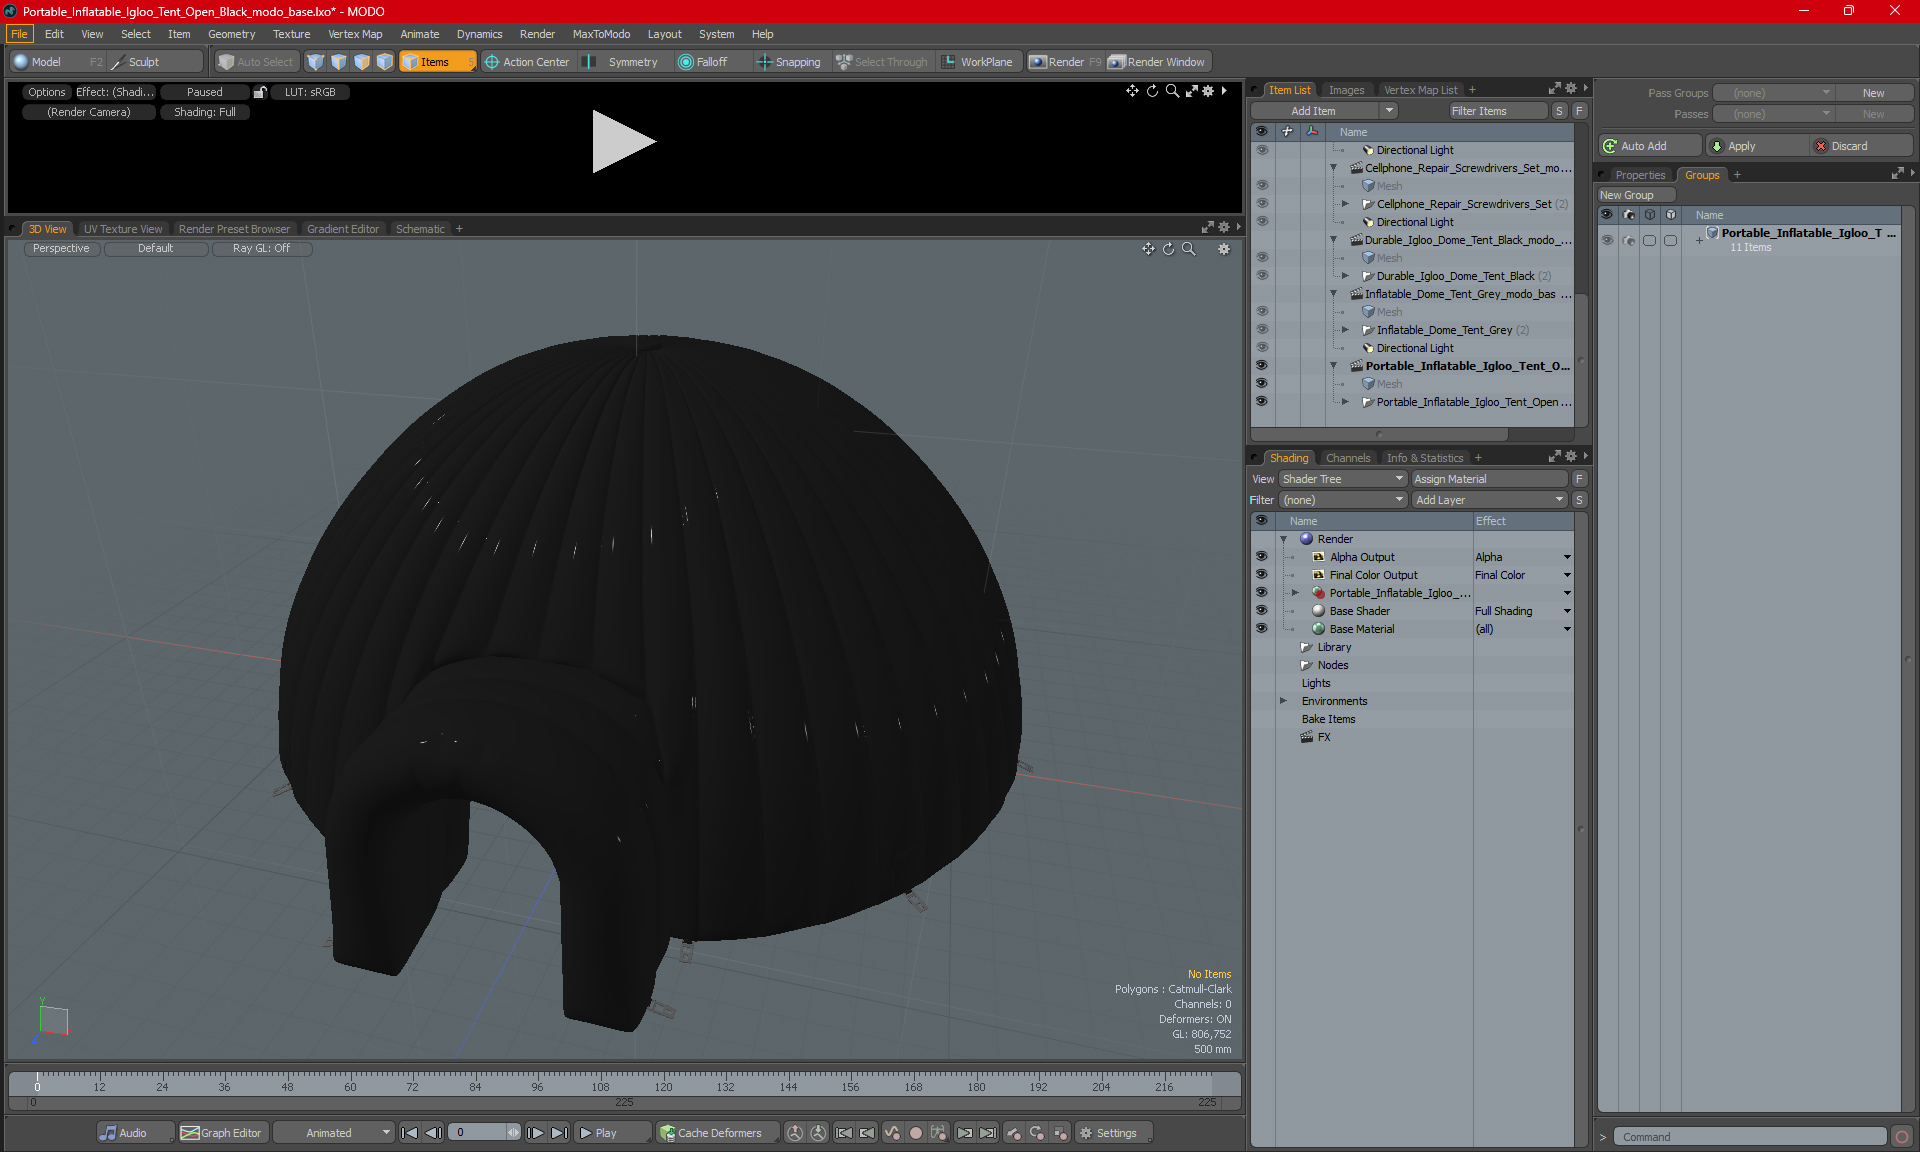Open the MaxToModo menu
The width and height of the screenshot is (1920, 1152).
click(601, 34)
